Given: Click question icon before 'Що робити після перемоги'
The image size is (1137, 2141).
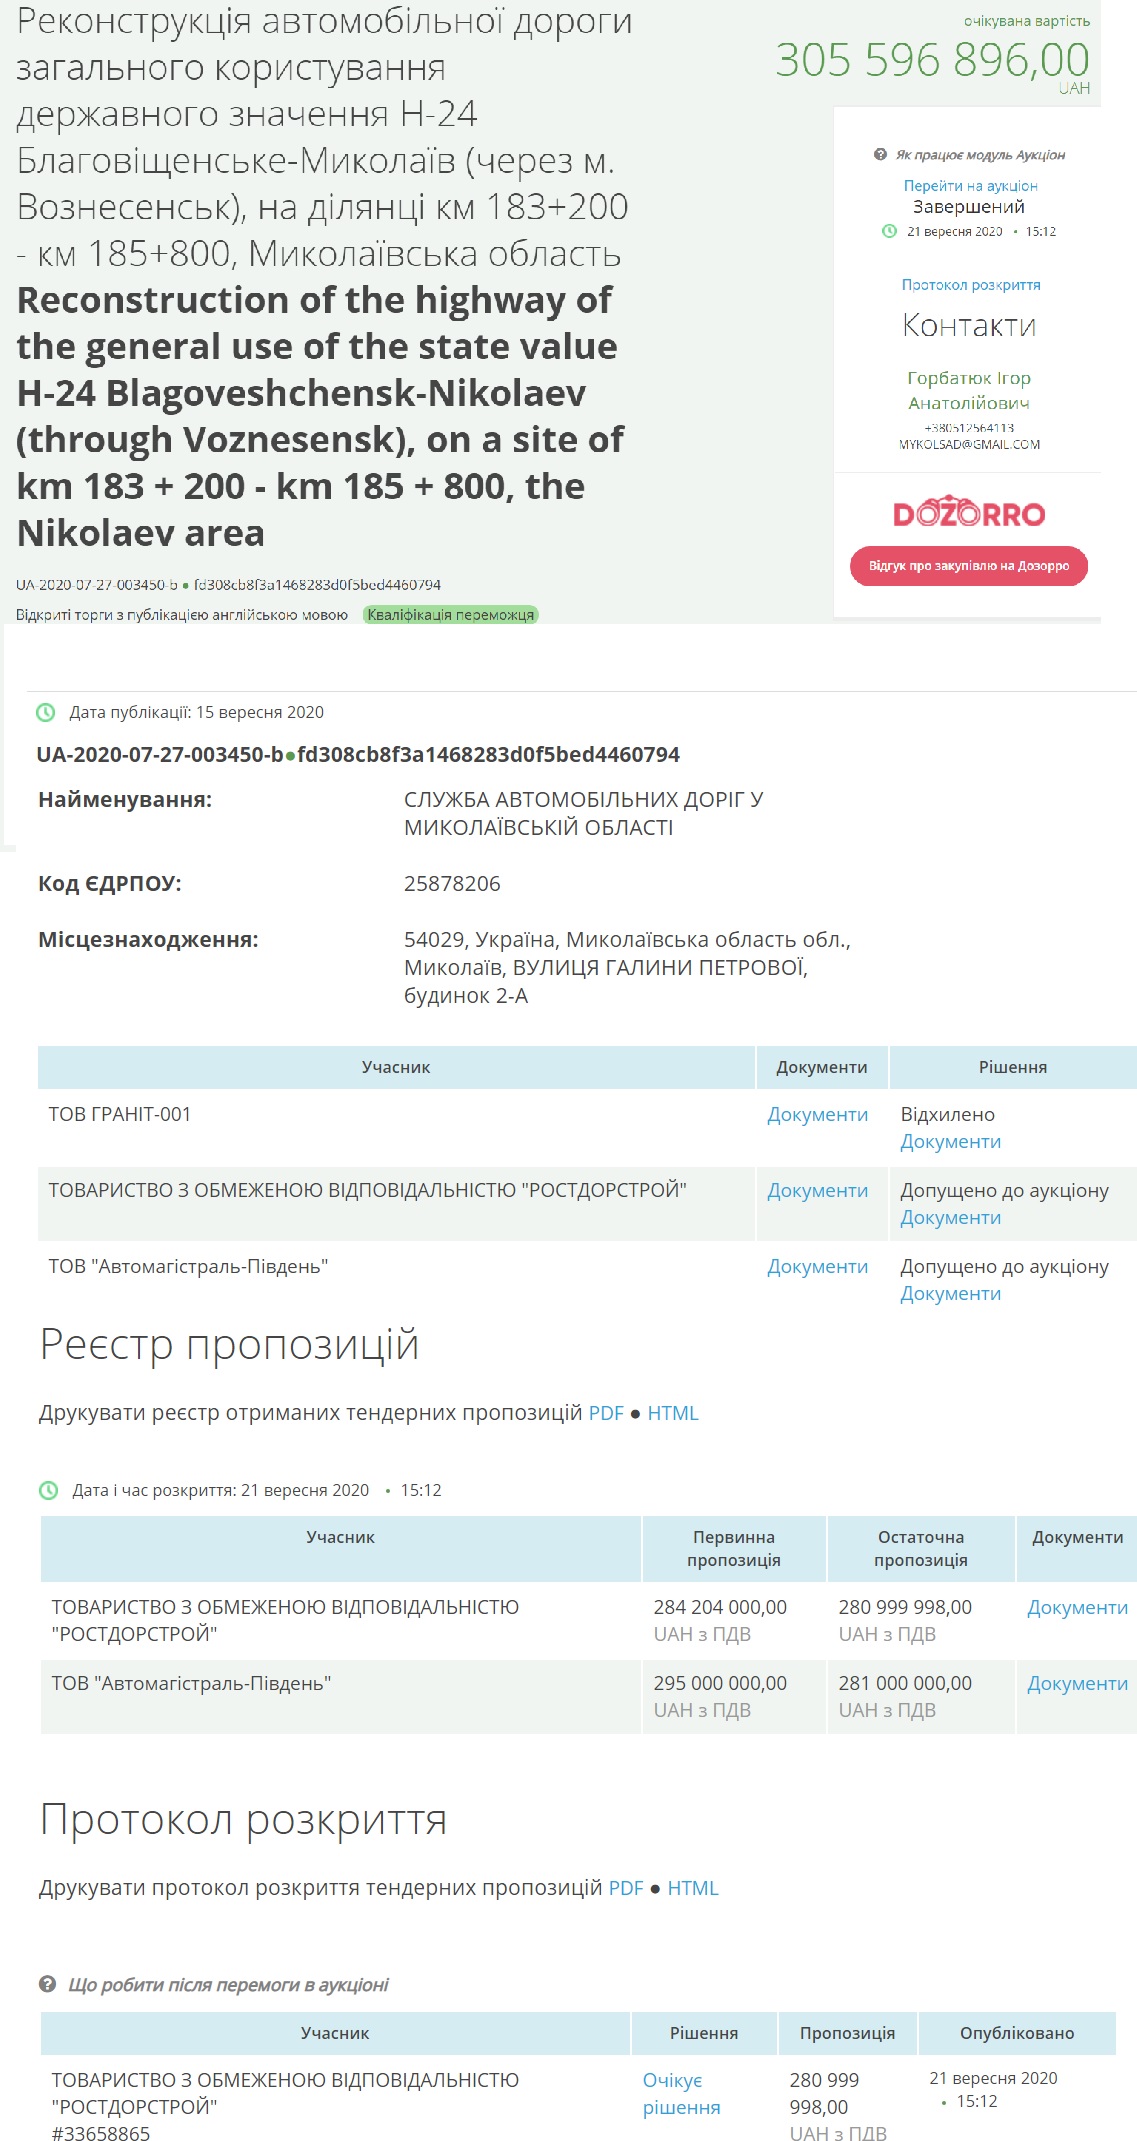Looking at the screenshot, I should [x=47, y=1984].
